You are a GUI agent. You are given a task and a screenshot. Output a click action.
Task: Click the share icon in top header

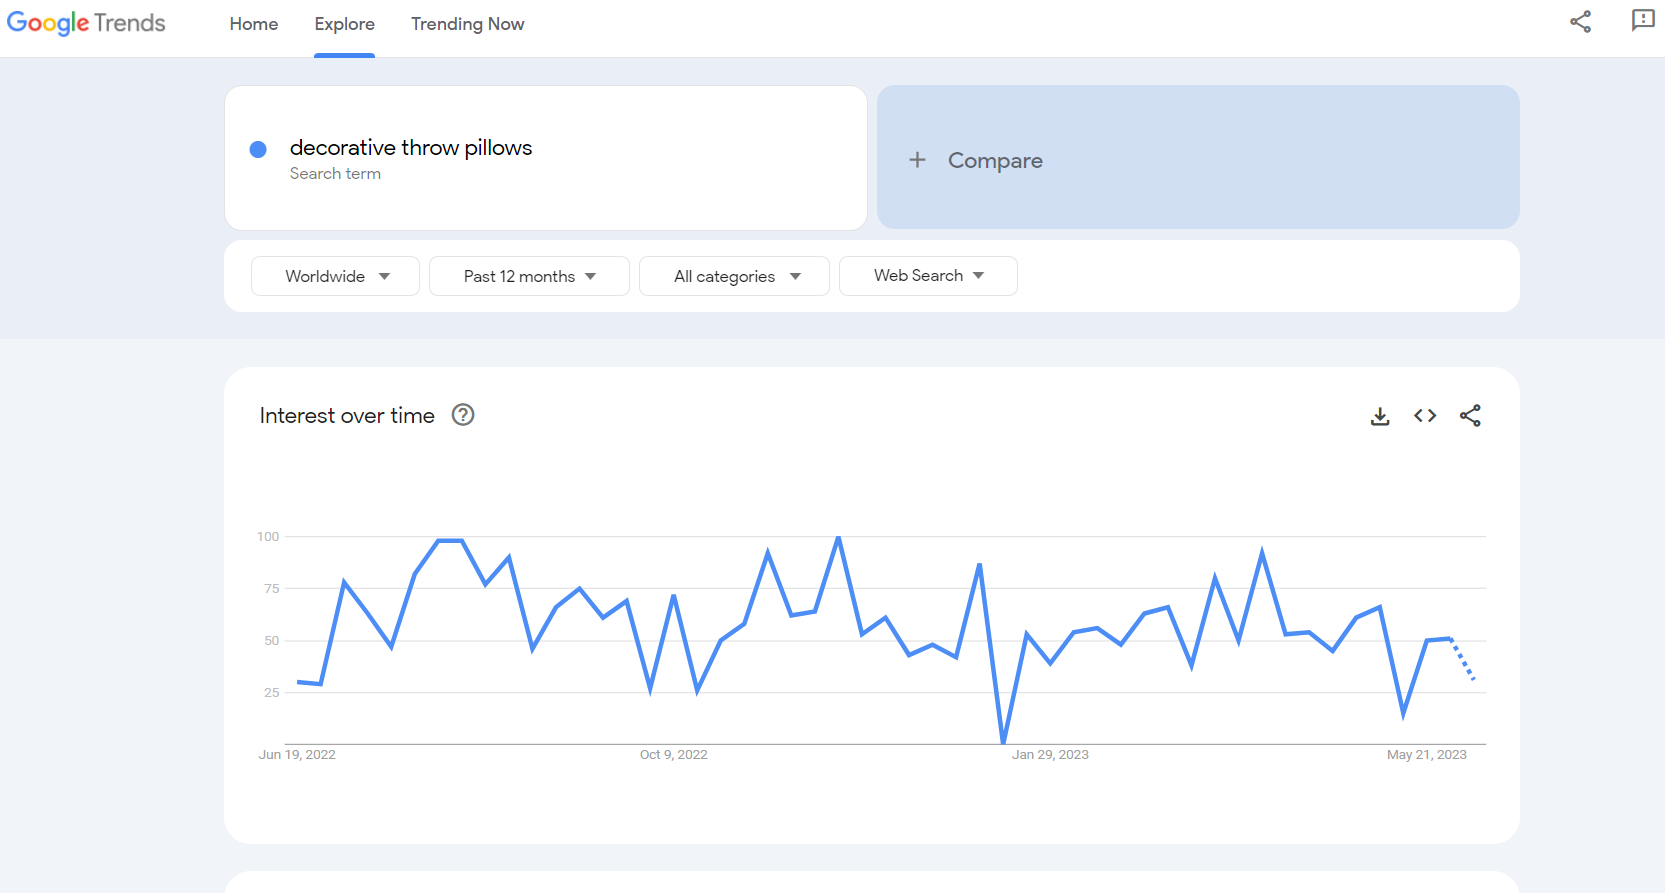coord(1580,21)
